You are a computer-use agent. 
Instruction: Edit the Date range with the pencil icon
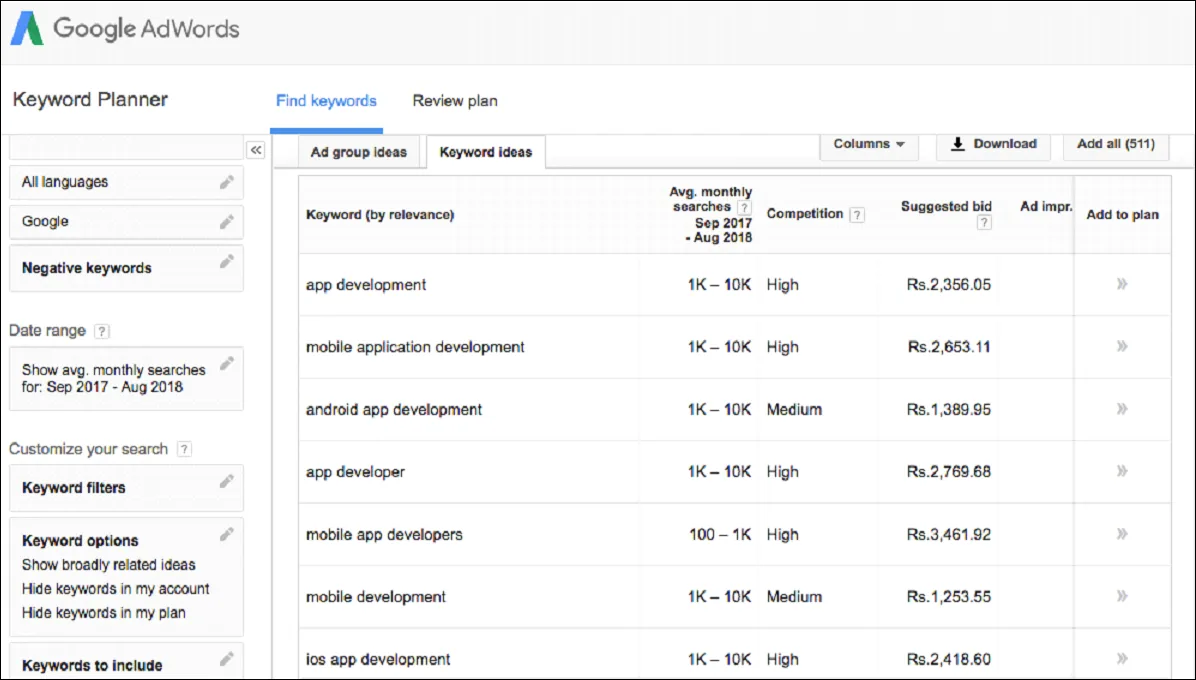227,363
